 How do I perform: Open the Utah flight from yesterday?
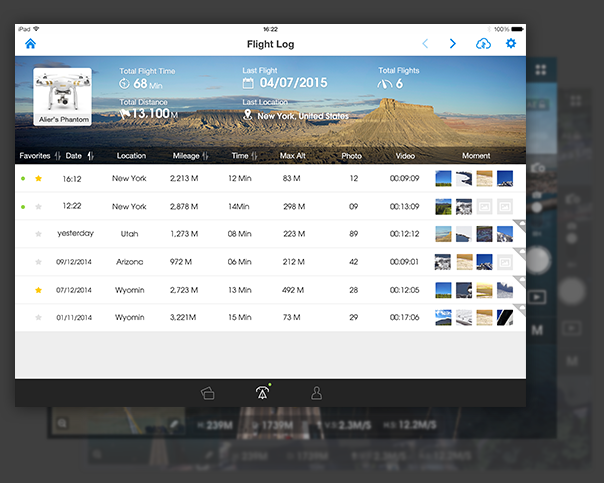pyautogui.click(x=130, y=234)
